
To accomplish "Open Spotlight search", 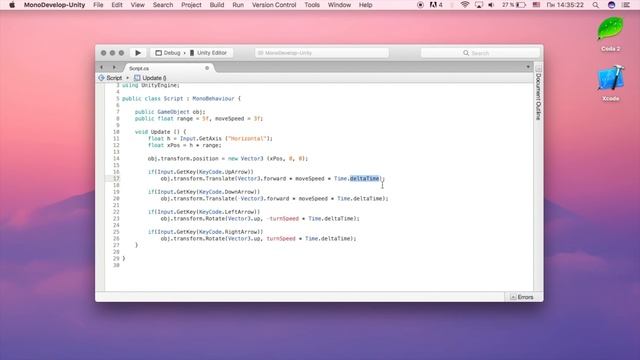I will point(596,5).
